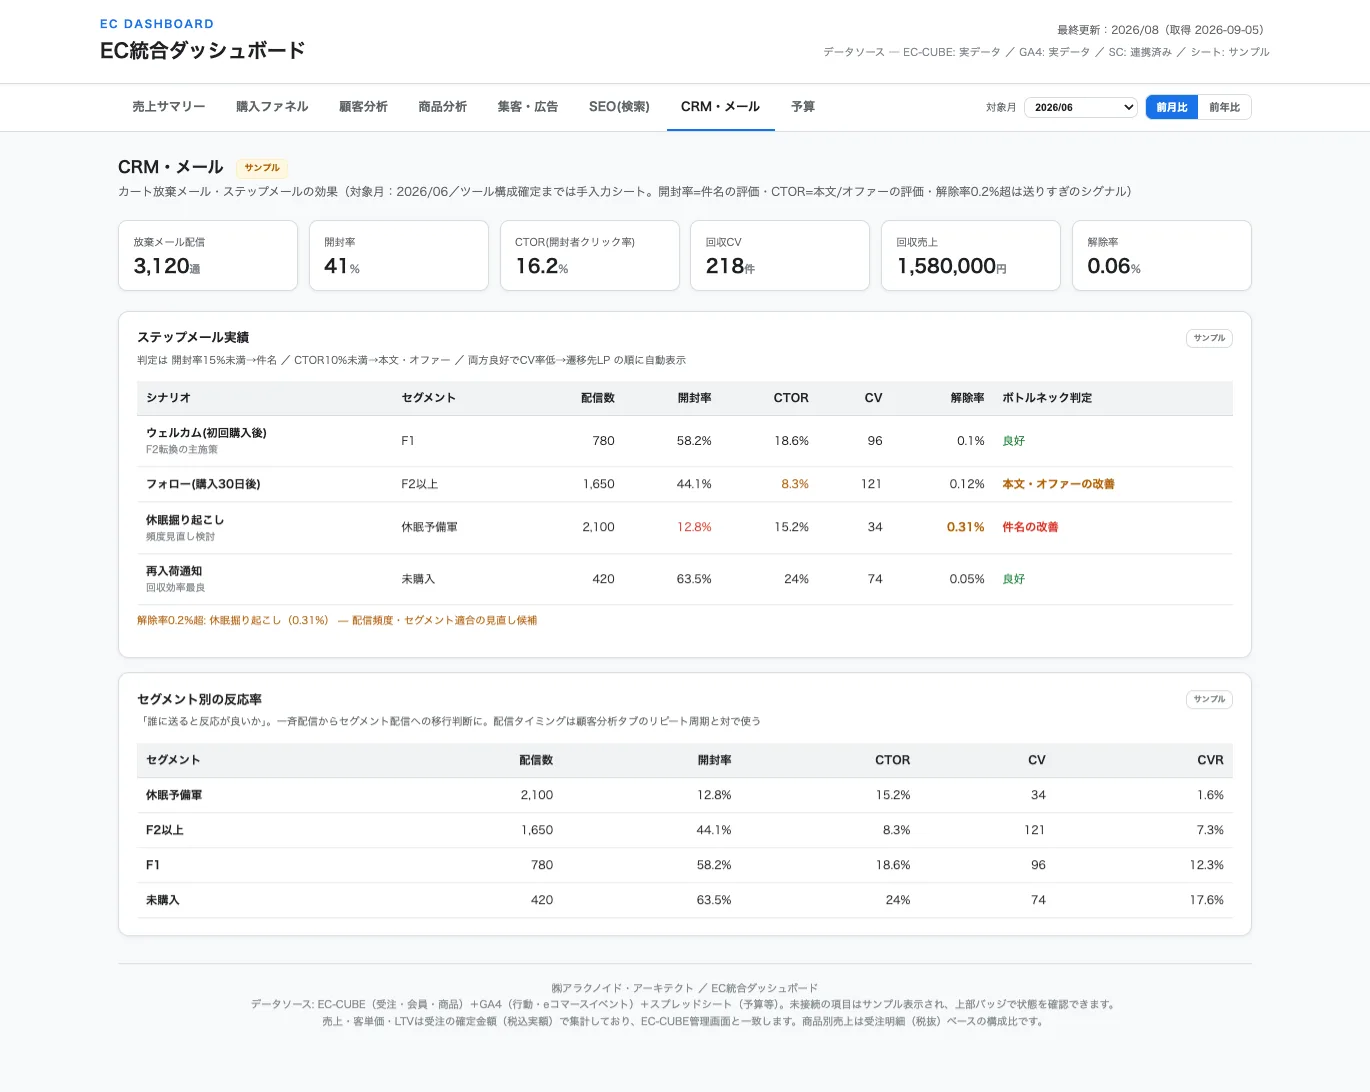This screenshot has height=1092, width=1370.
Task: Switch comparison to 前年比
Action: point(1224,107)
